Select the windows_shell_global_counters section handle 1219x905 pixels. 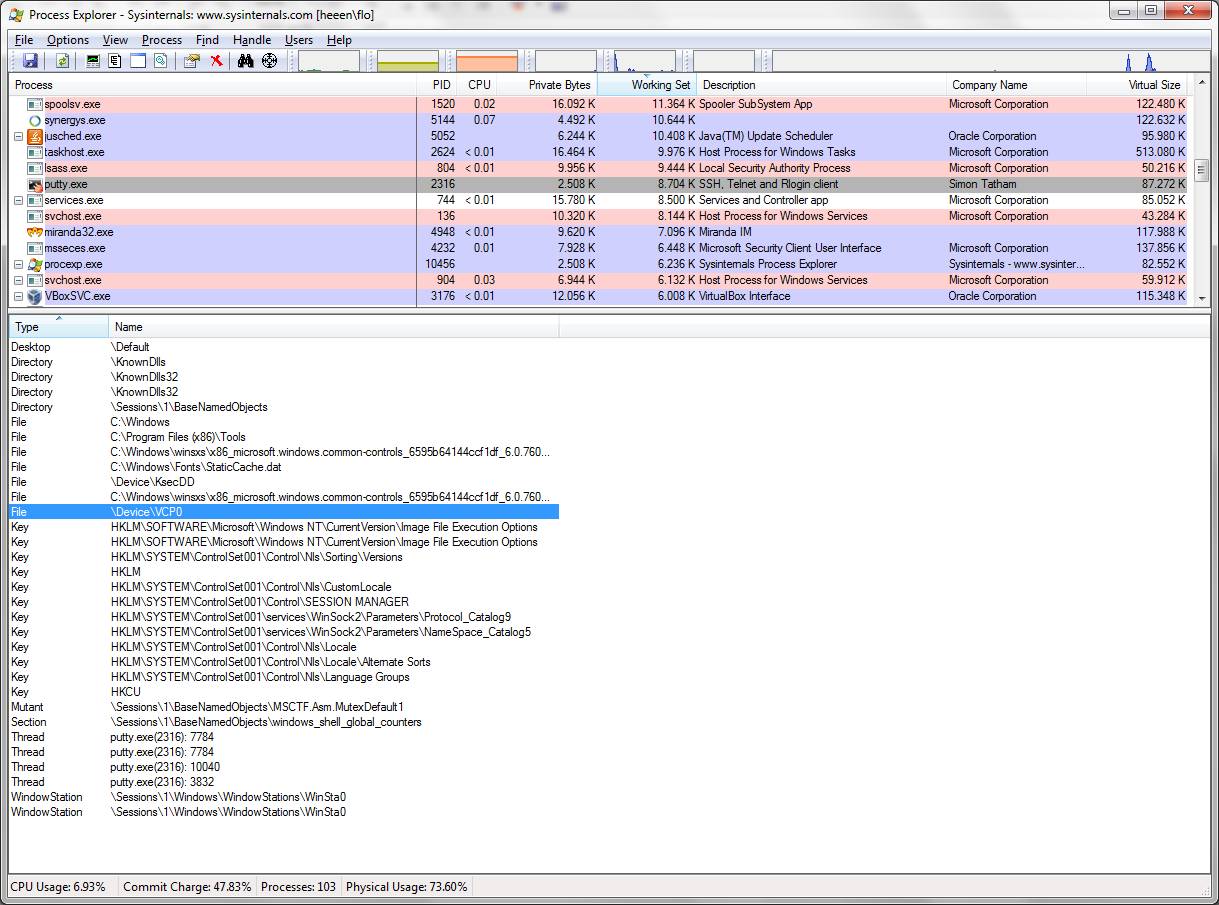coord(284,722)
